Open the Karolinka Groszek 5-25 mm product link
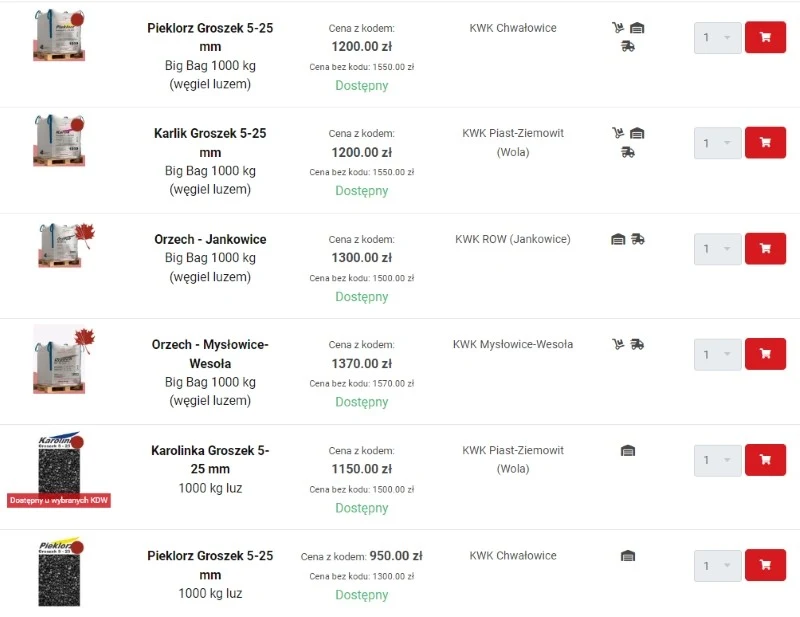800x617 pixels. click(x=210, y=459)
